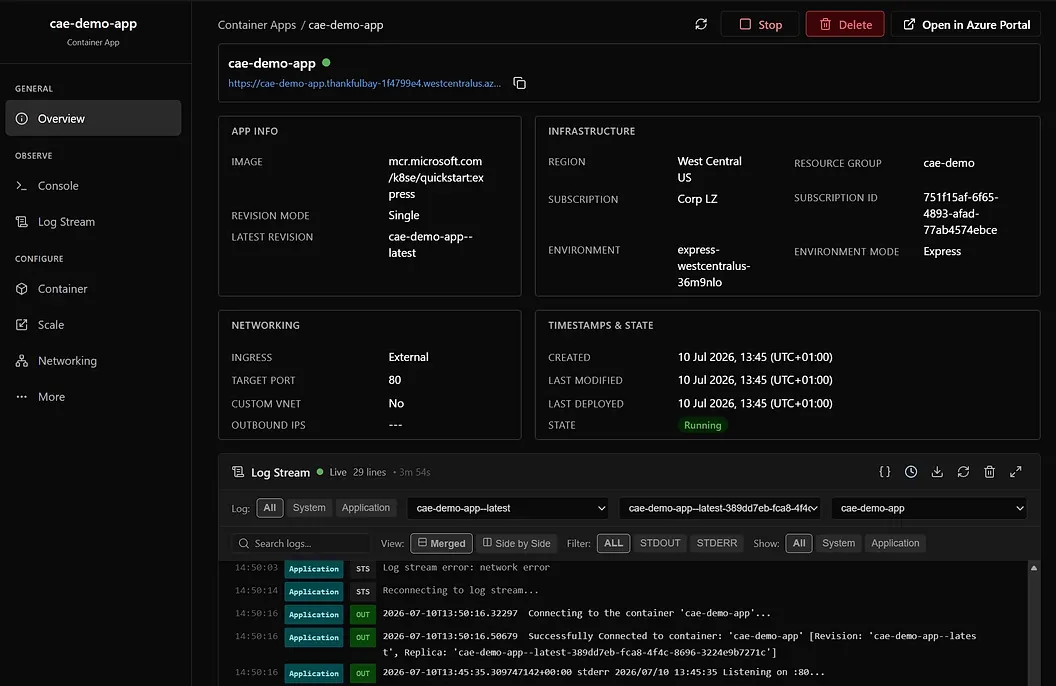Filter logs to STDERR
Screen dimensions: 1056x686
[717, 543]
